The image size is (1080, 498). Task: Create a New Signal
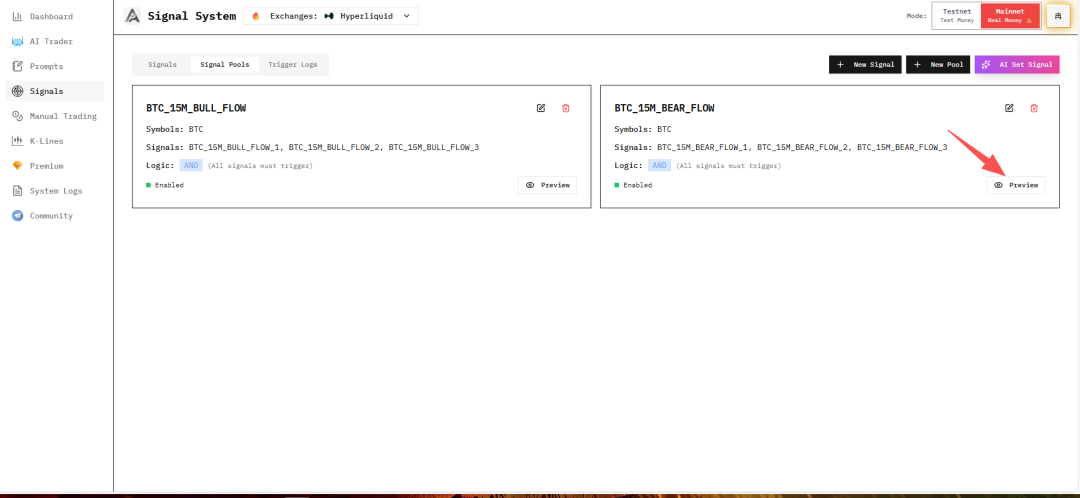pos(865,64)
